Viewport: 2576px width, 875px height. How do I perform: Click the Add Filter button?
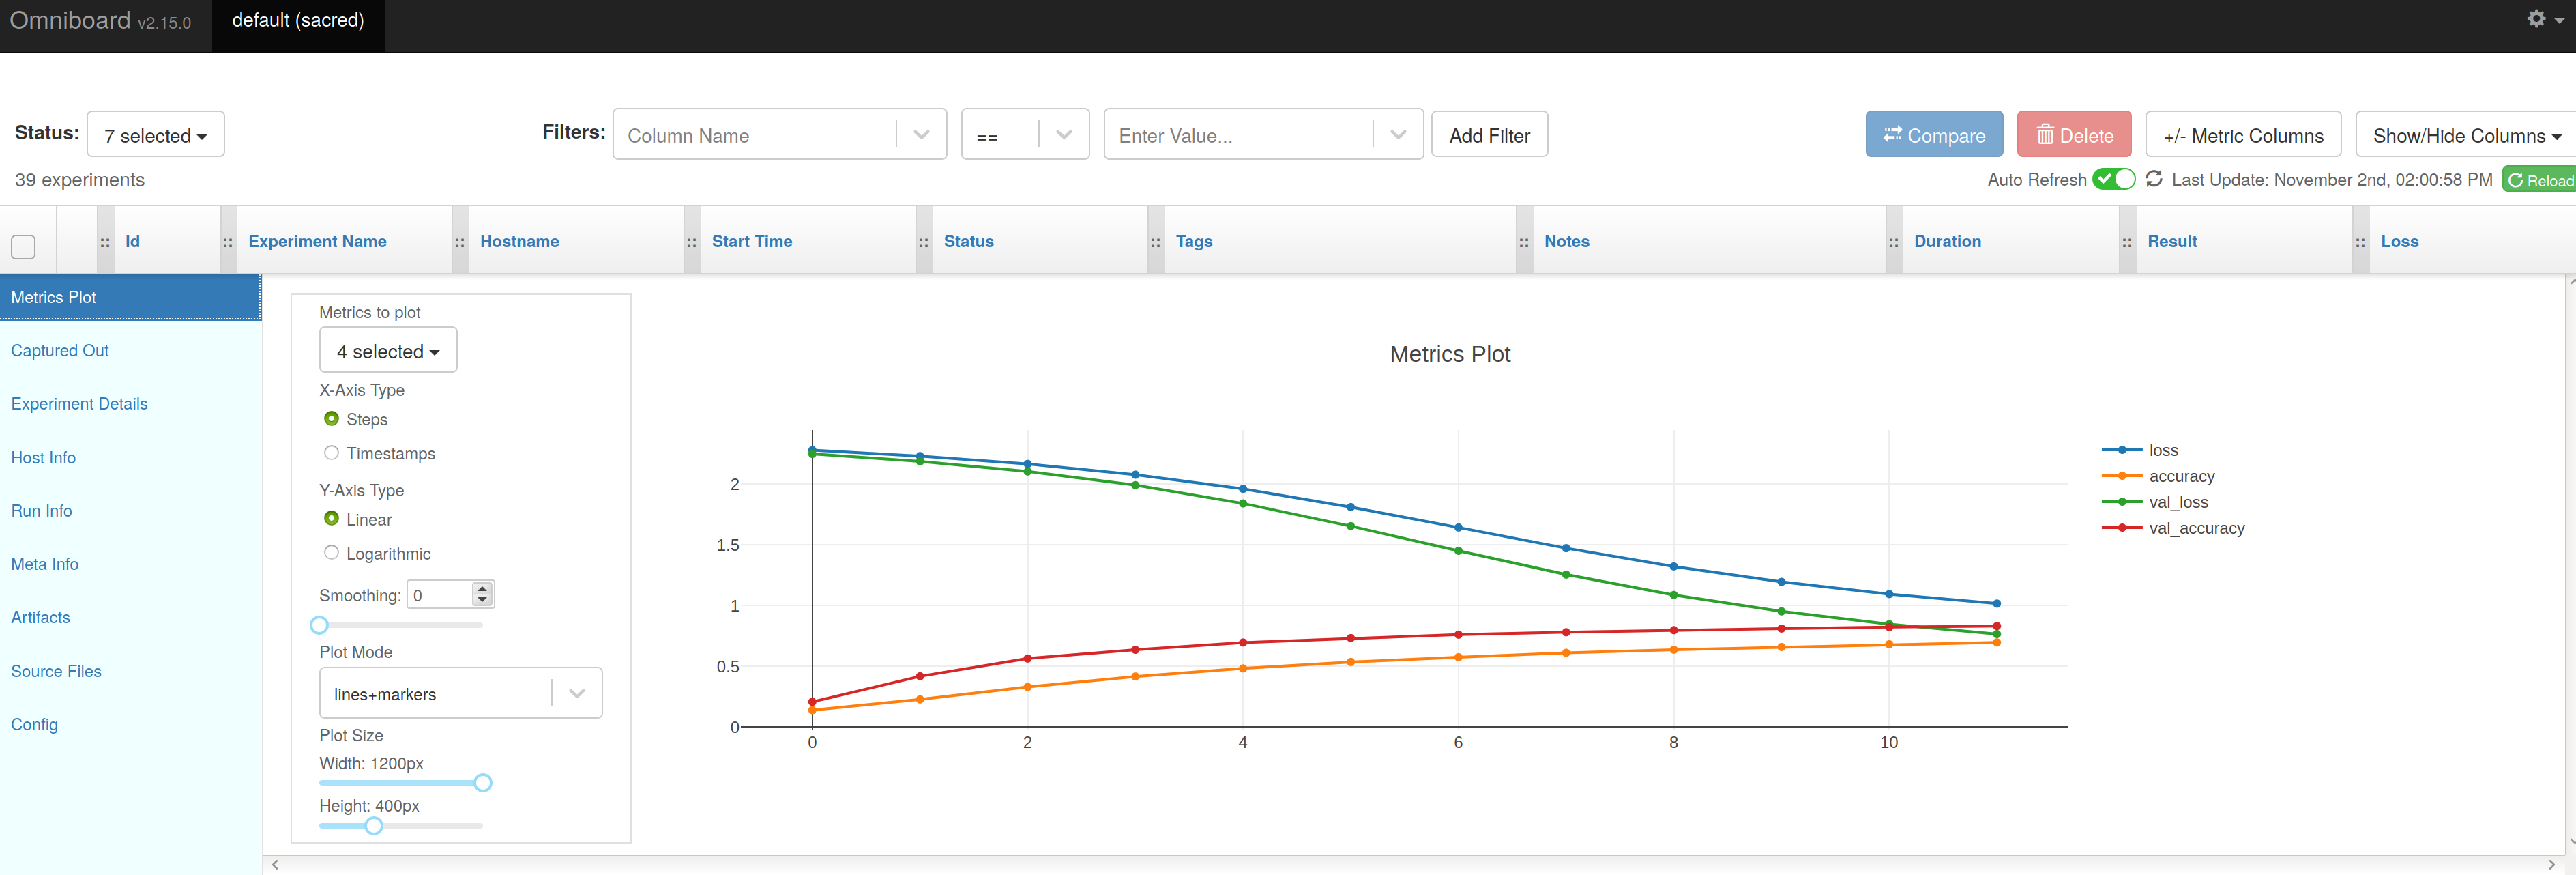point(1488,135)
